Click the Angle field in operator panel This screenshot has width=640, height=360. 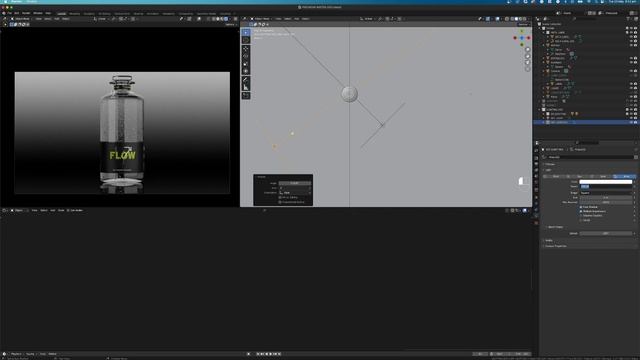(x=295, y=183)
